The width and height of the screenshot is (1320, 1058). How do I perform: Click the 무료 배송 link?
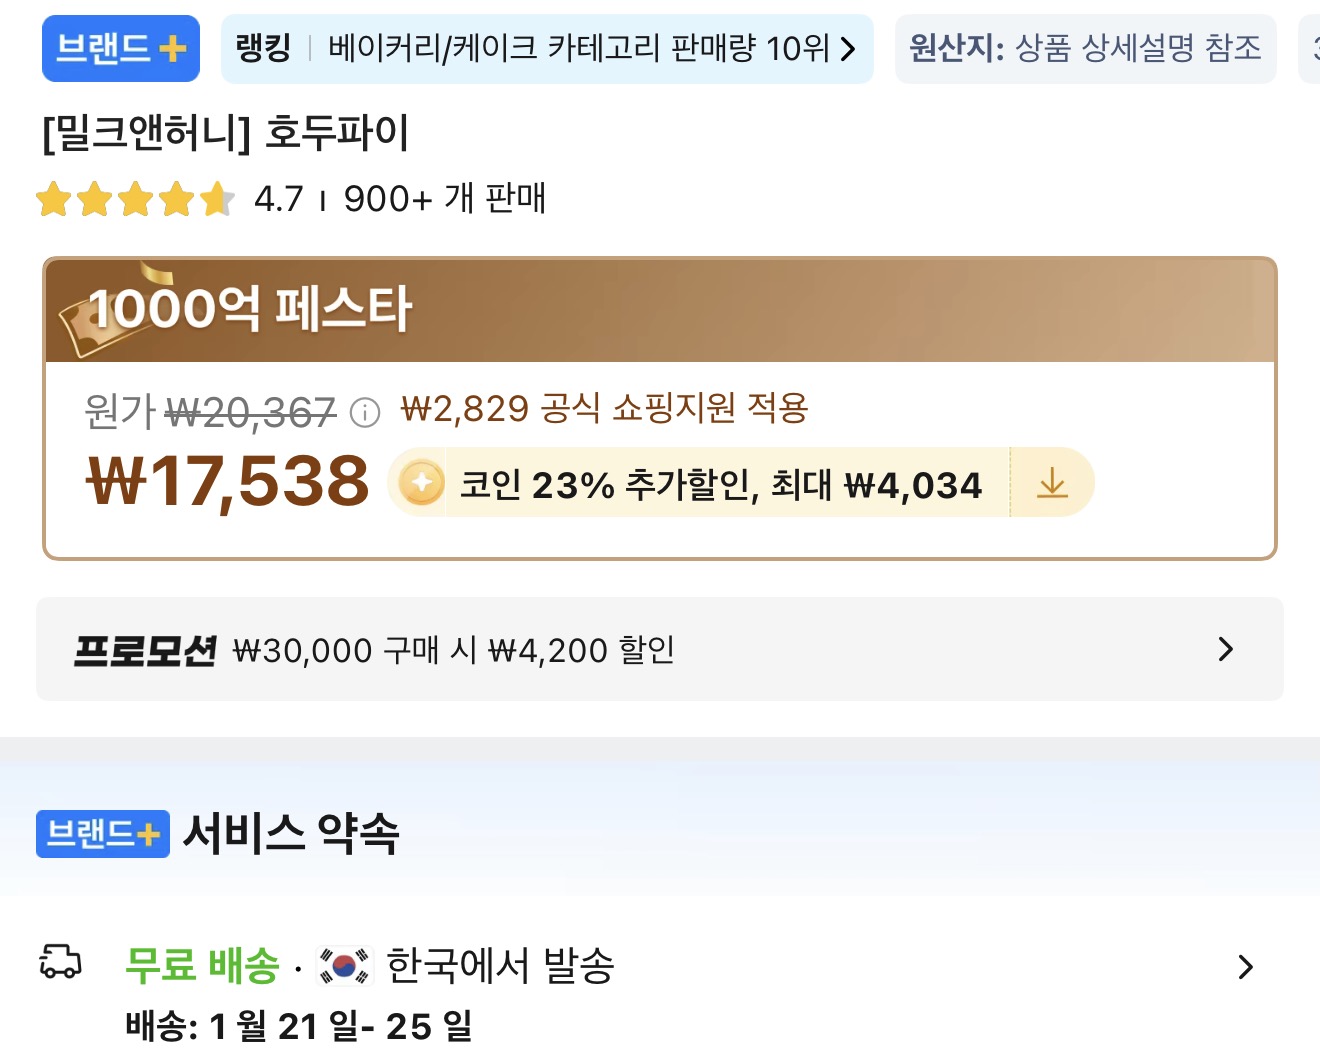pos(200,965)
